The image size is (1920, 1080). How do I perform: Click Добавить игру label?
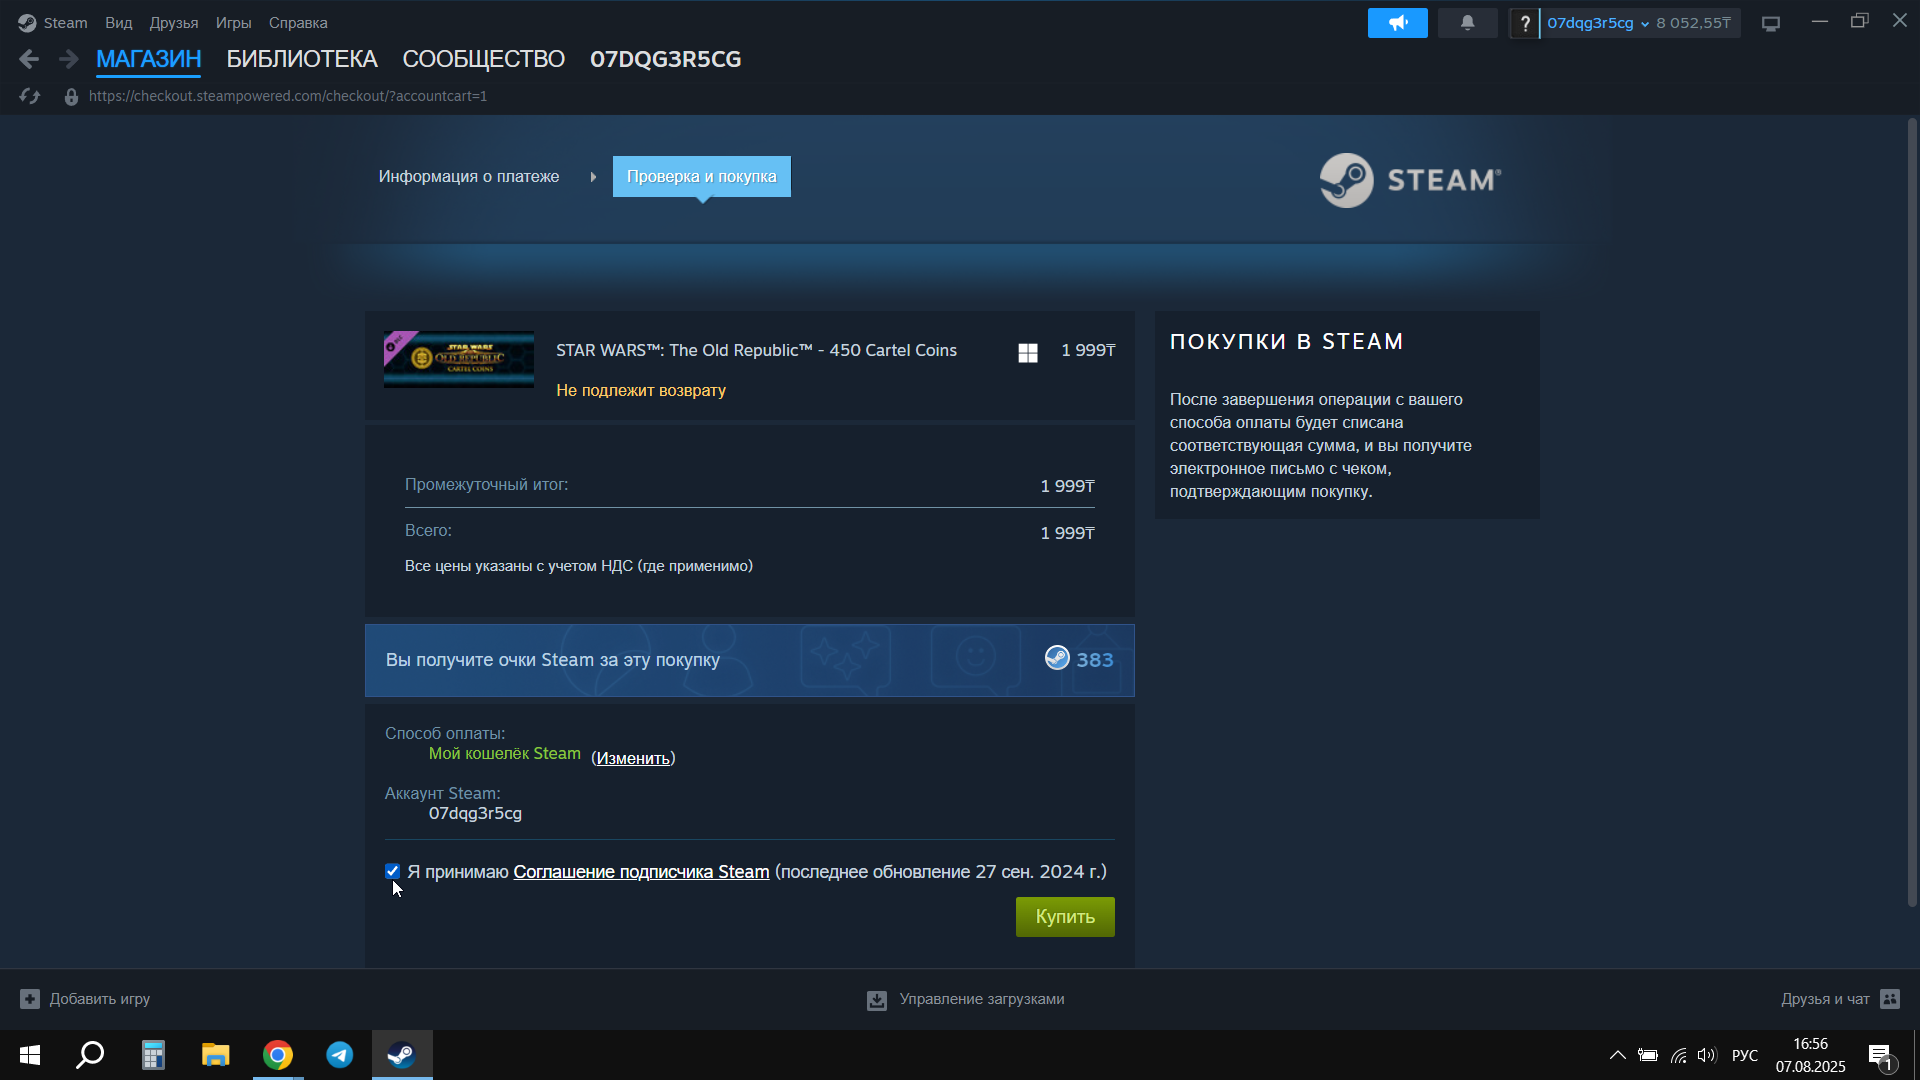click(x=100, y=999)
